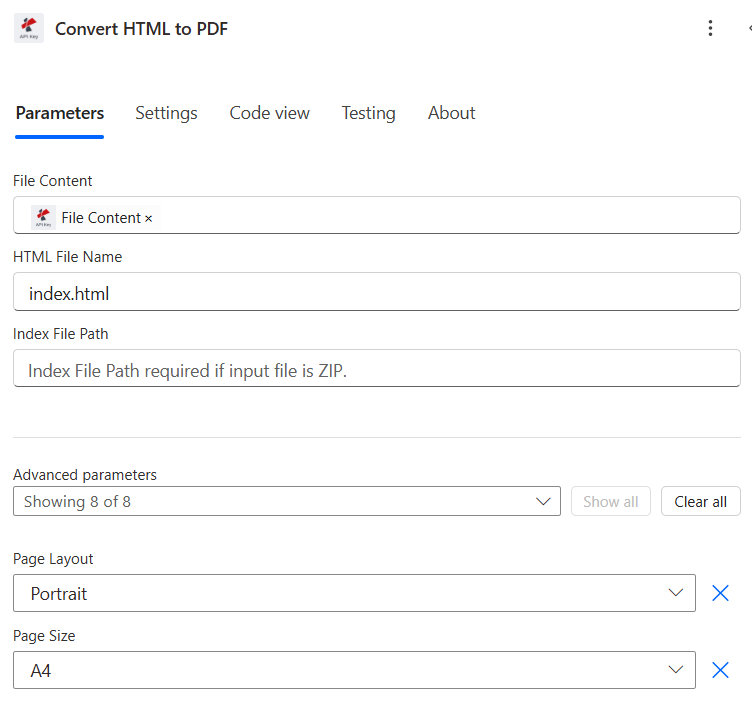Click empty area of File Content field
The image size is (752, 701).
450,216
